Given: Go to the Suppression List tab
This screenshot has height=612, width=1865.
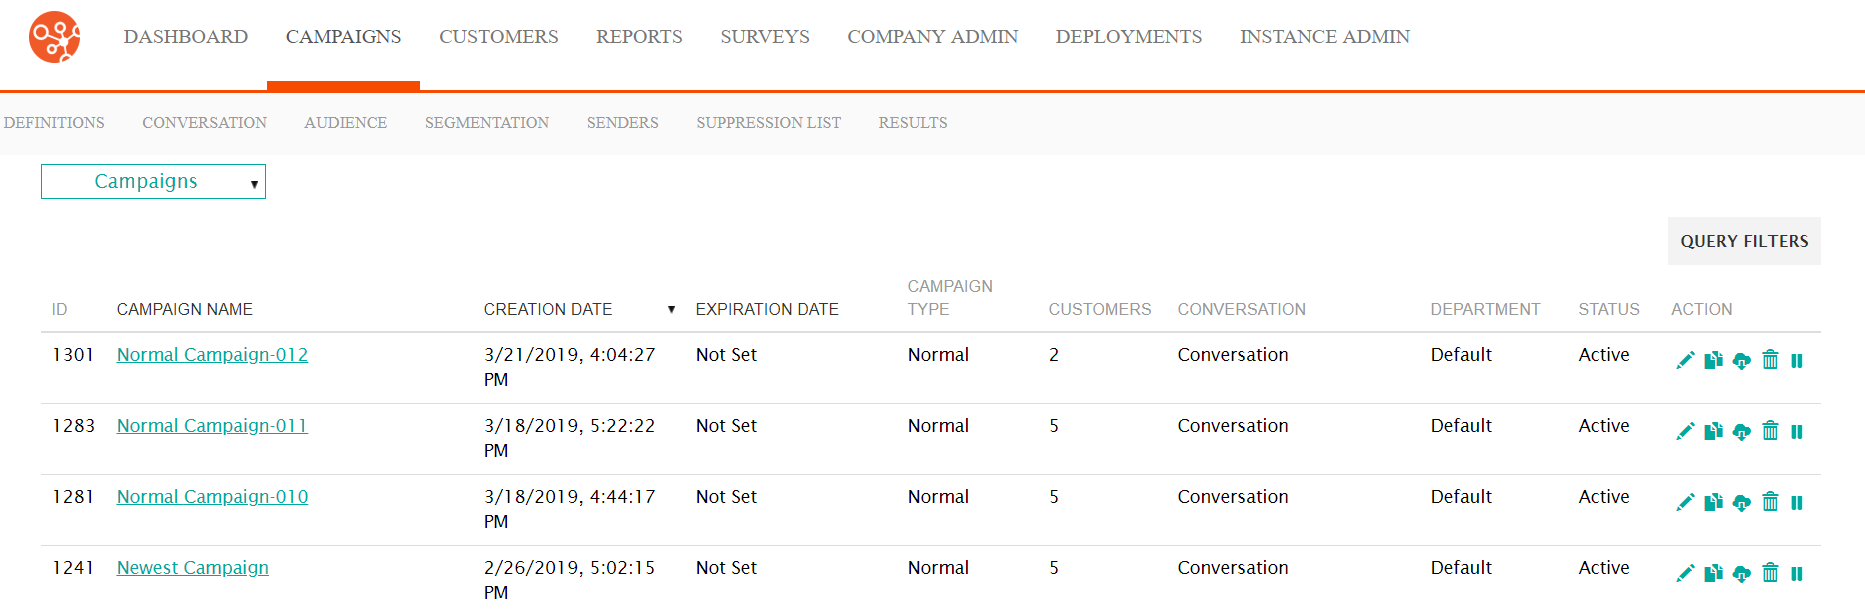Looking at the screenshot, I should point(768,123).
